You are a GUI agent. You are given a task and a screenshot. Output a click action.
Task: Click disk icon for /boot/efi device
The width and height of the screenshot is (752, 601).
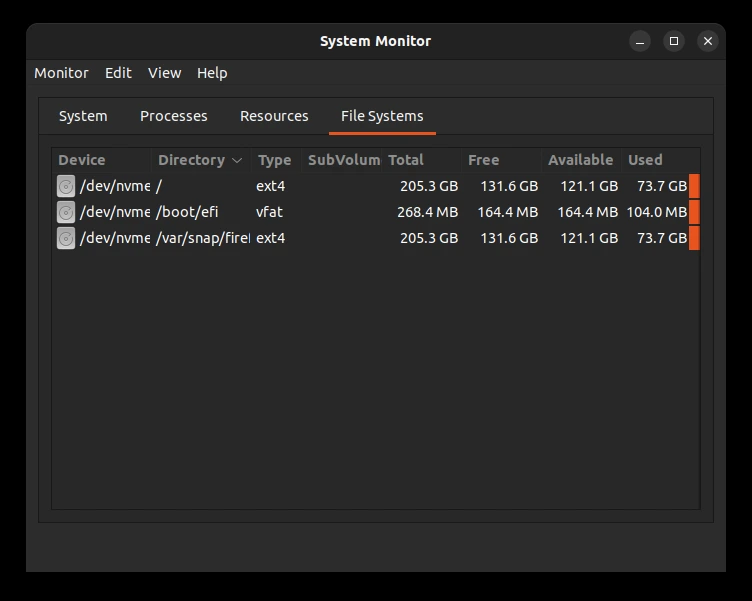[x=66, y=212]
